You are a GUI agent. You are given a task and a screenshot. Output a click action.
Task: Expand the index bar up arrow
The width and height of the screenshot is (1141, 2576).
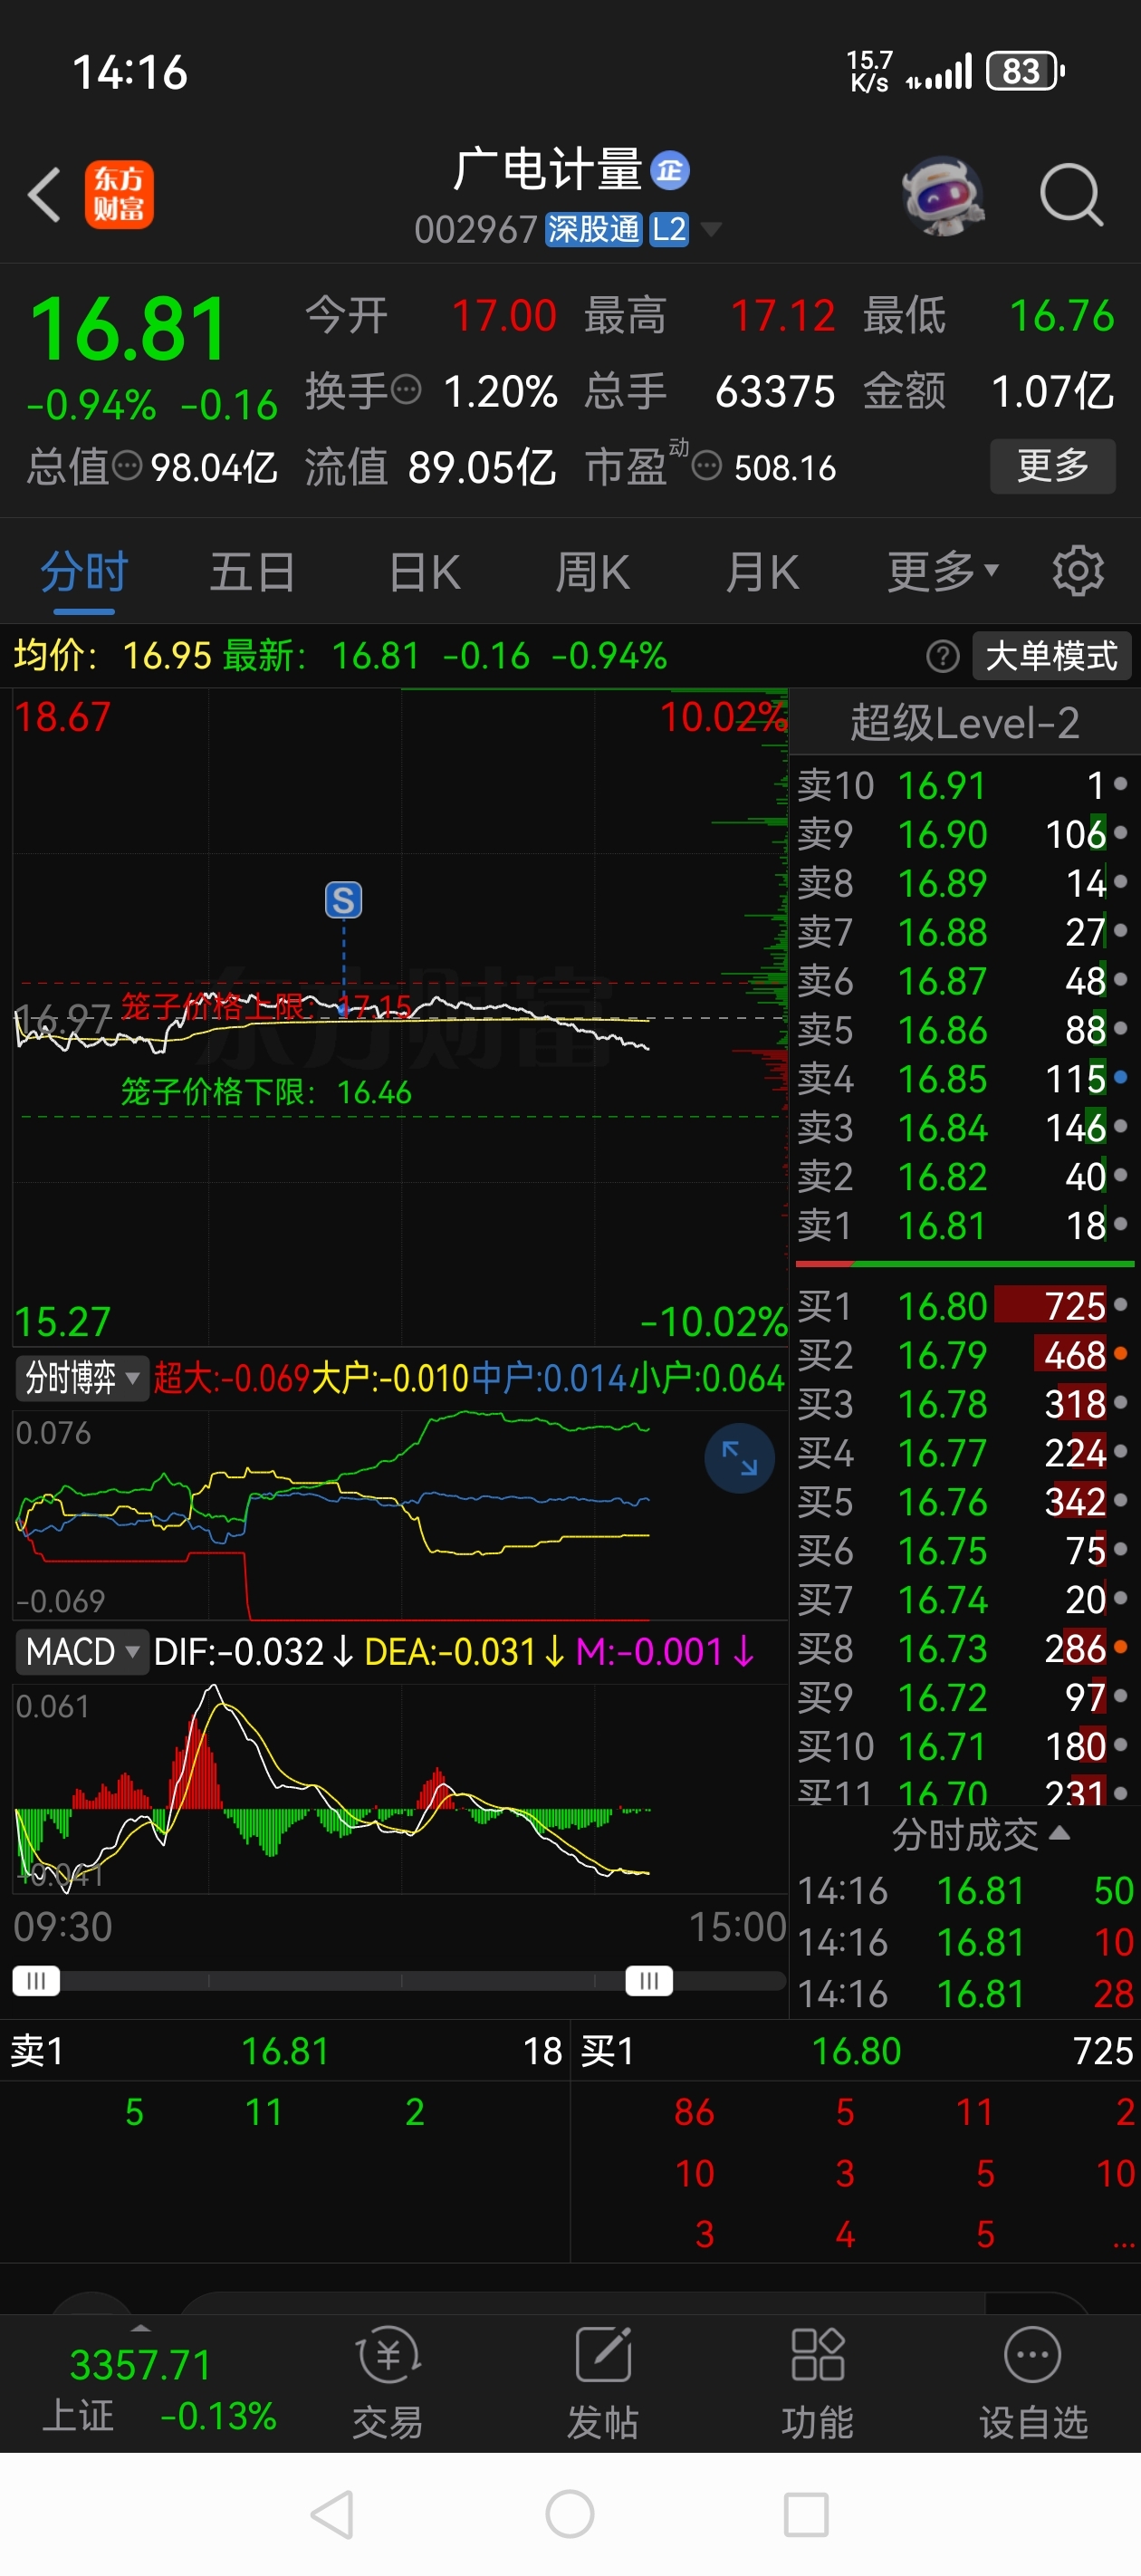coord(140,2329)
